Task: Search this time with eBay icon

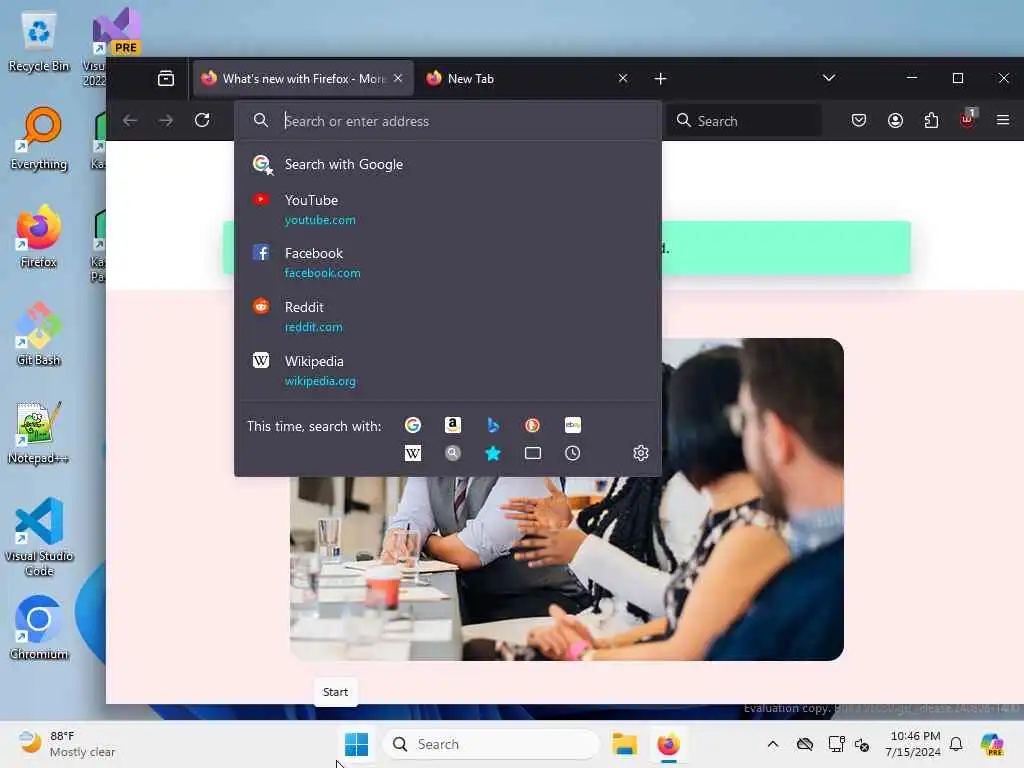Action: [x=573, y=425]
